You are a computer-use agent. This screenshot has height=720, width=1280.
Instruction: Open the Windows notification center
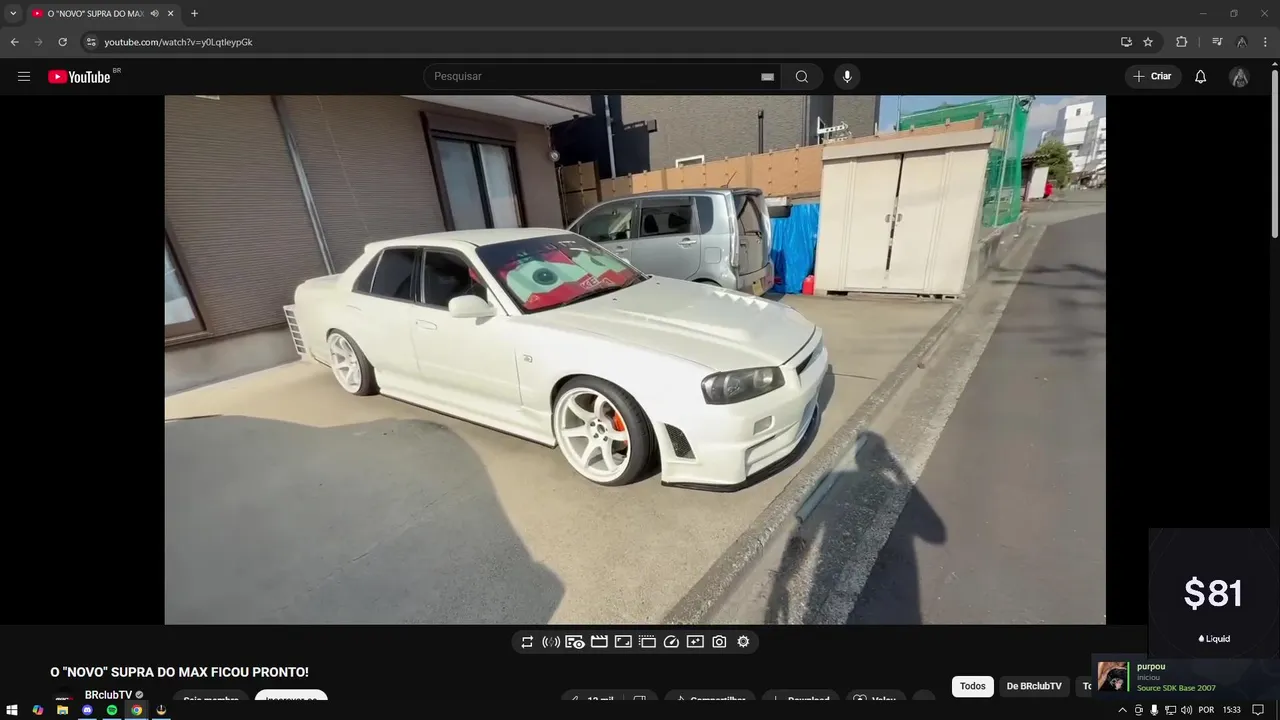click(1258, 710)
